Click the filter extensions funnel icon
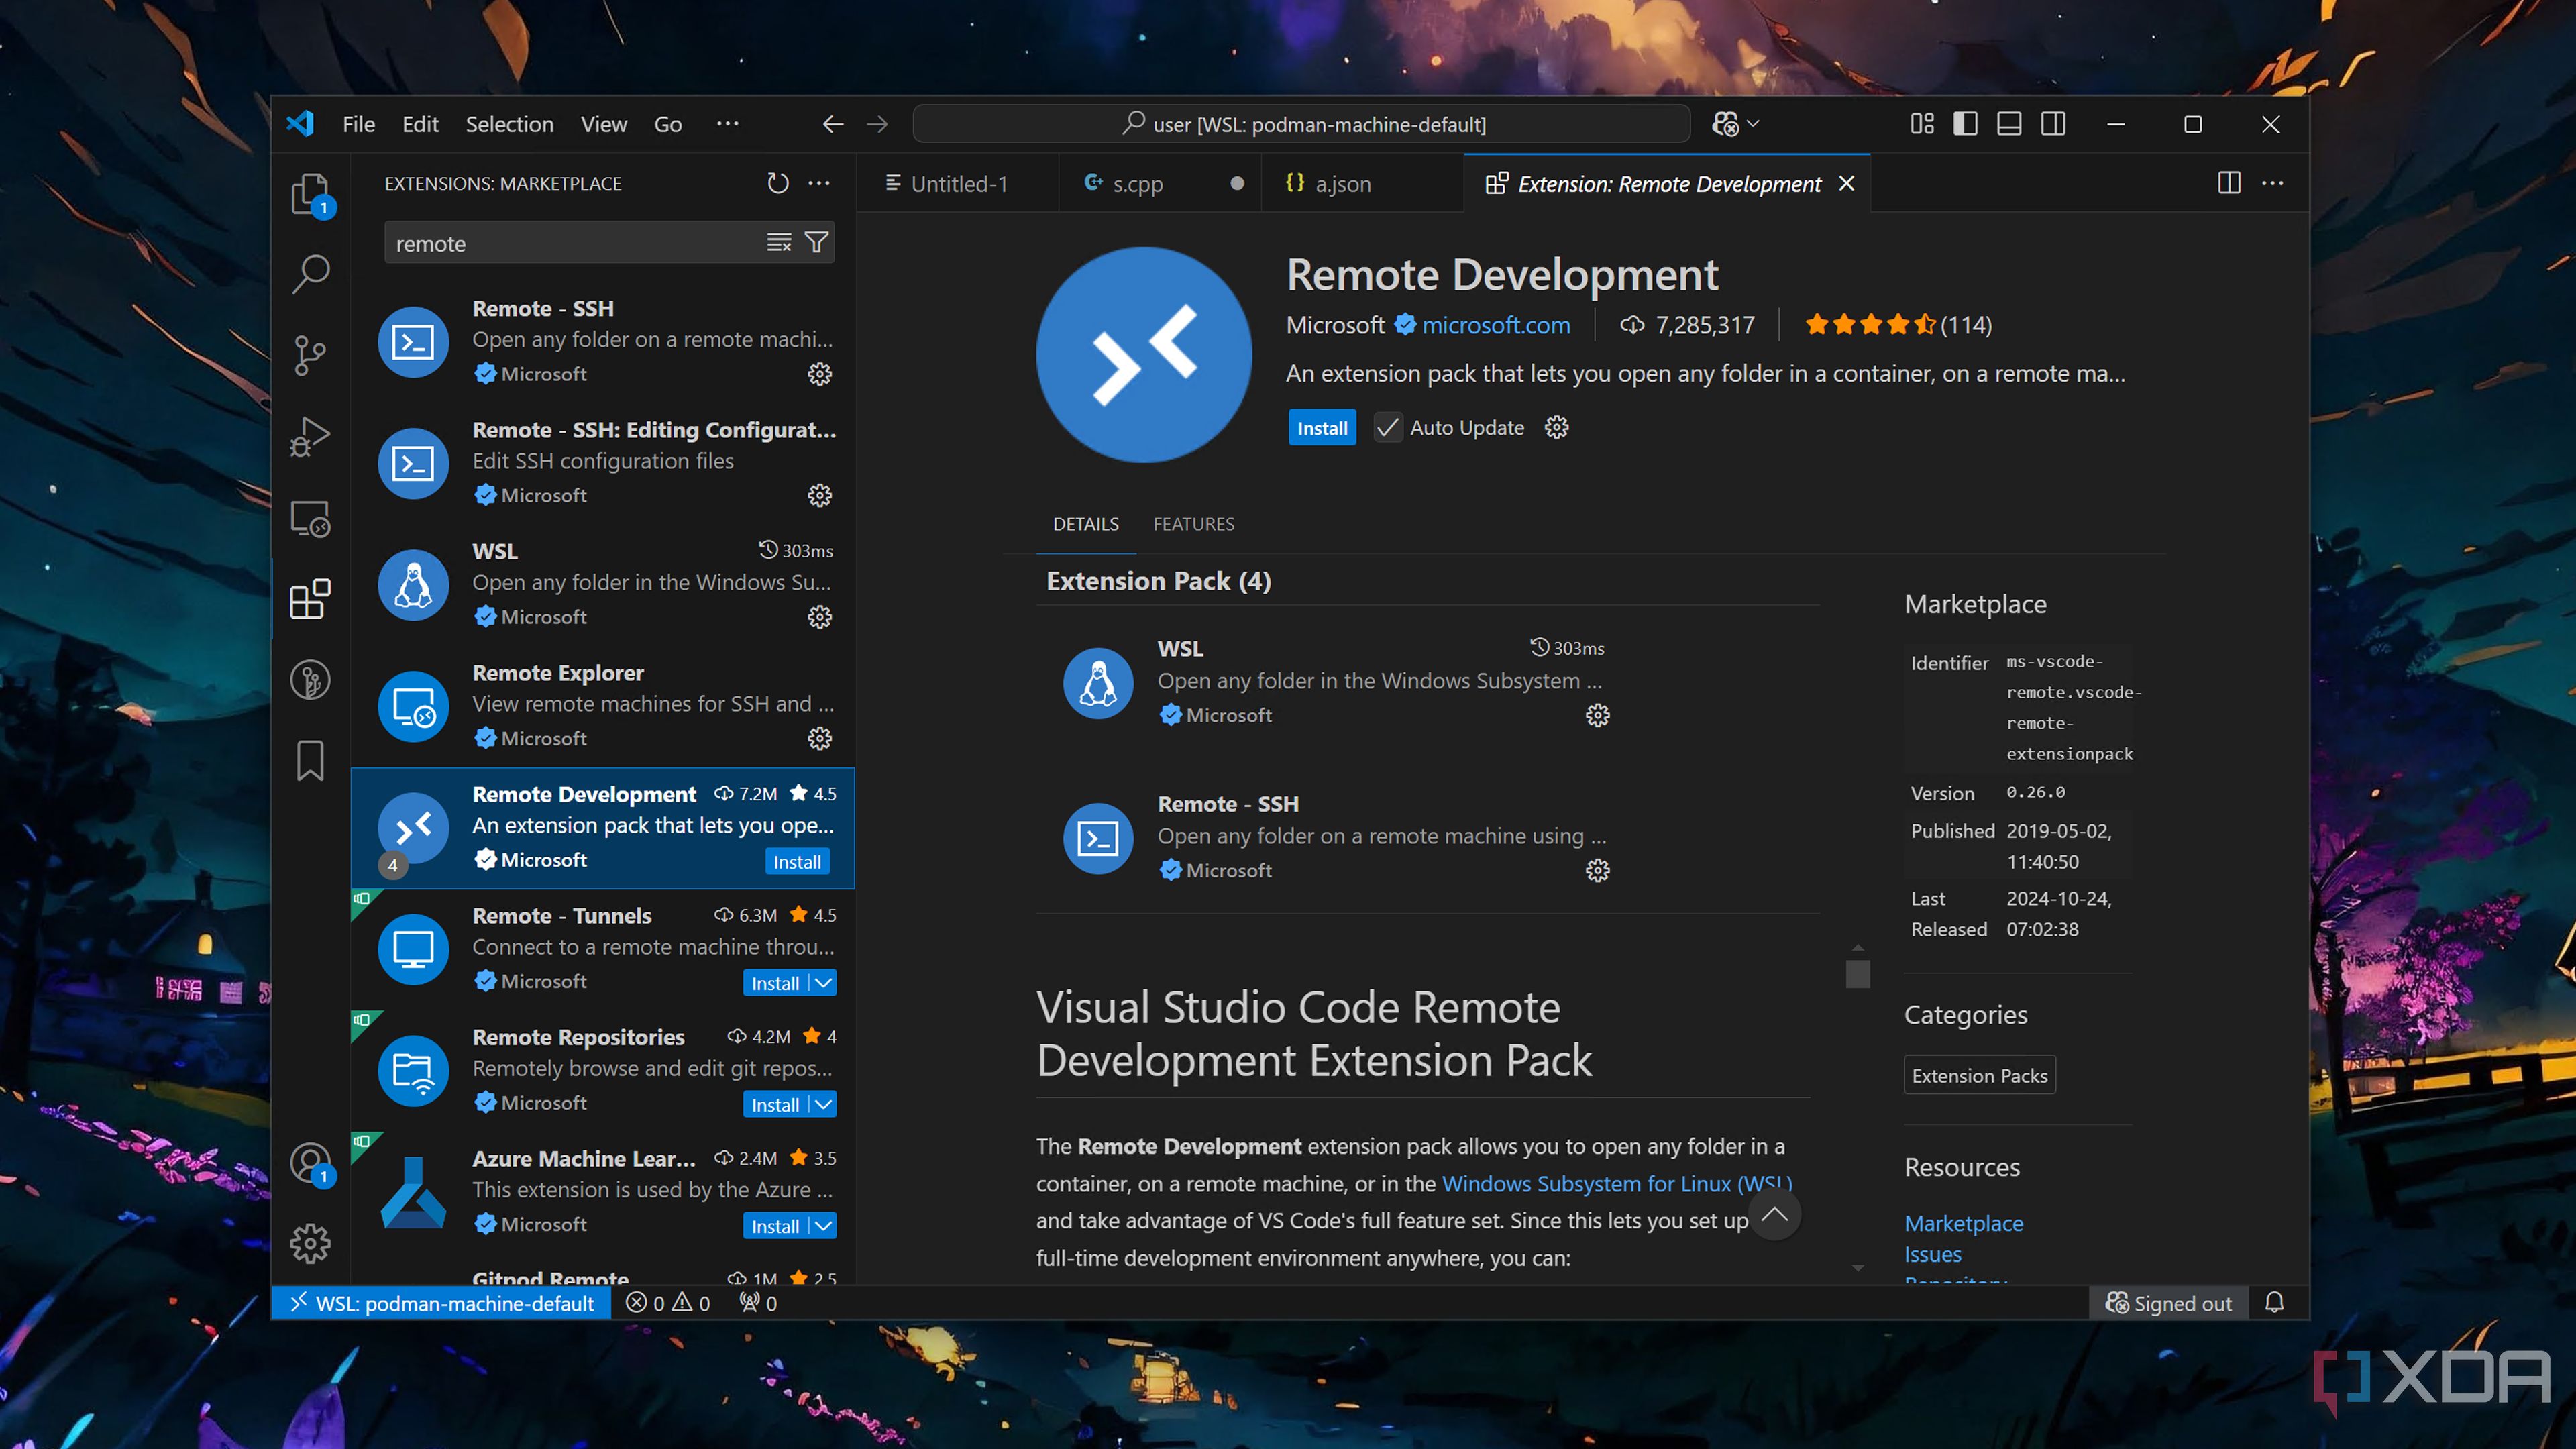This screenshot has width=2576, height=1449. click(816, 243)
